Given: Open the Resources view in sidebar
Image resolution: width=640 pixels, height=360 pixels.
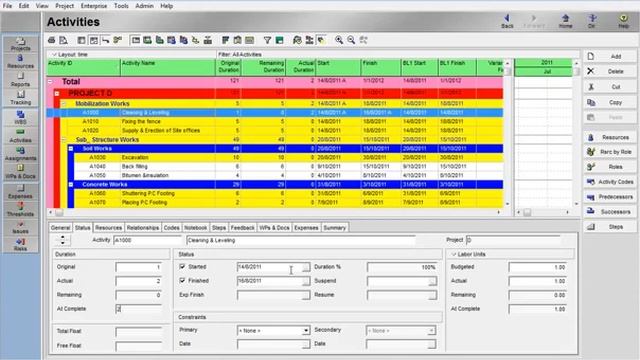Looking at the screenshot, I should (x=20, y=62).
